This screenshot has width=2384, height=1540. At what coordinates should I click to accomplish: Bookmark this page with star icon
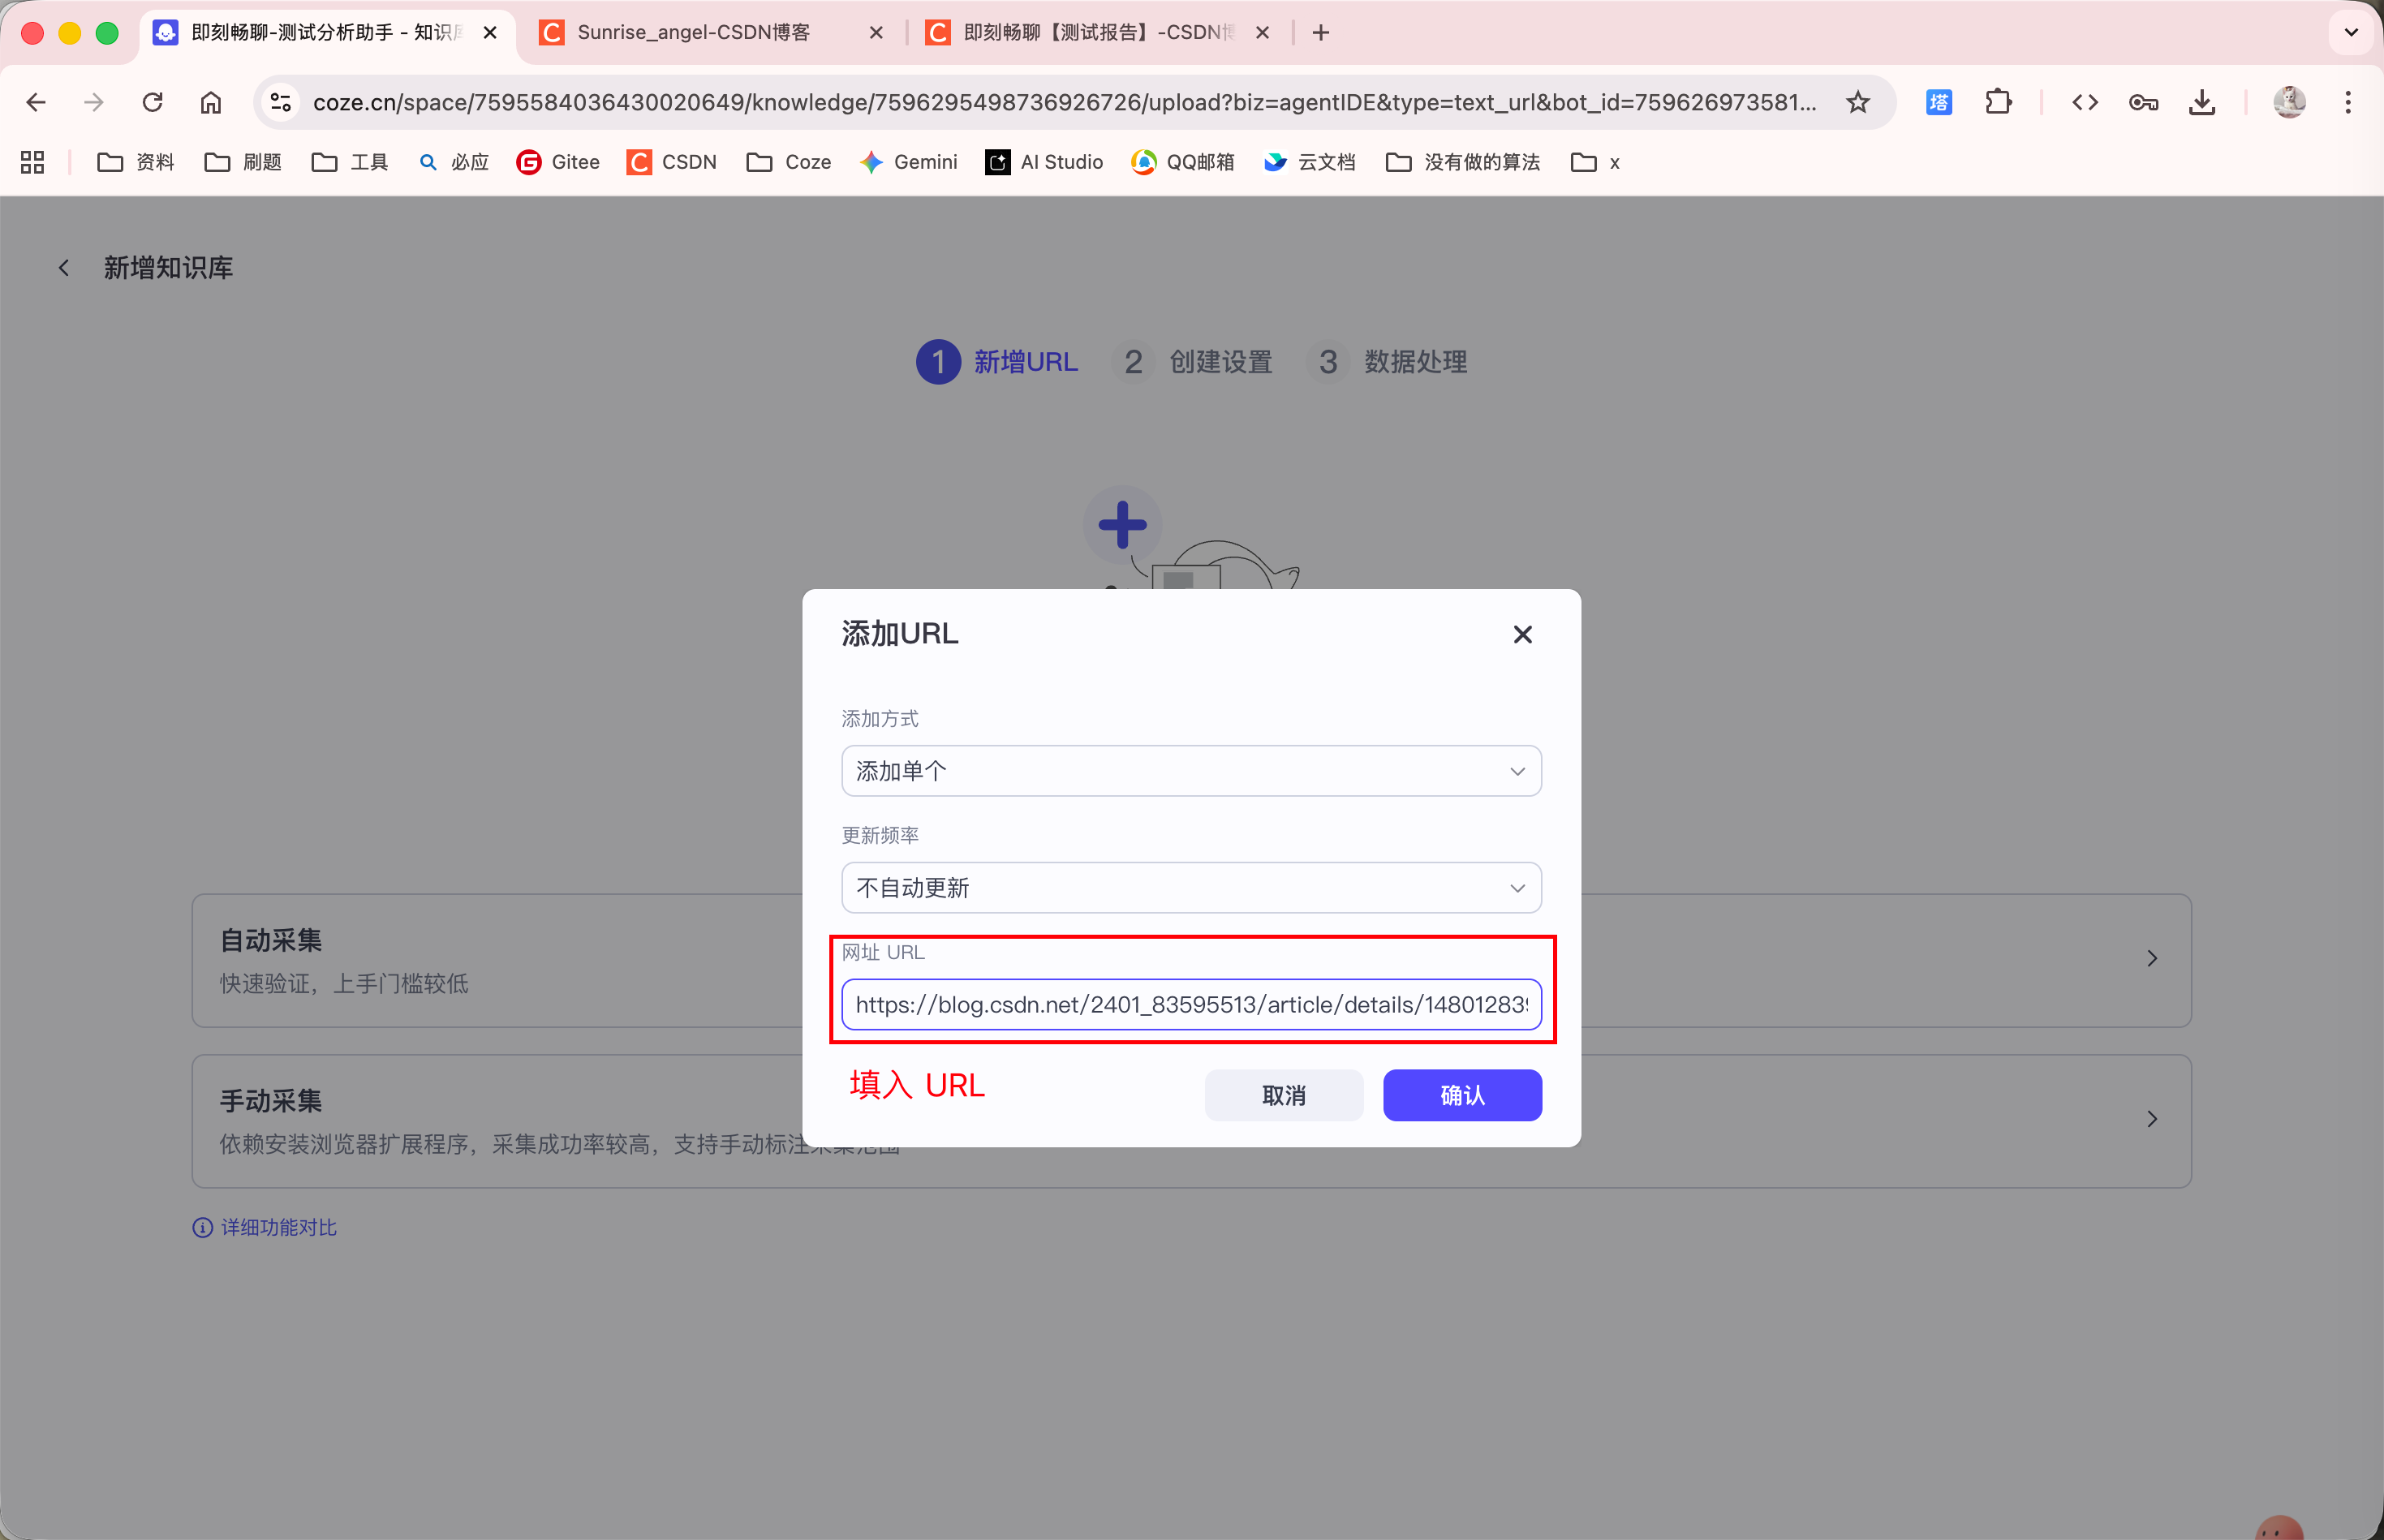(x=1857, y=102)
